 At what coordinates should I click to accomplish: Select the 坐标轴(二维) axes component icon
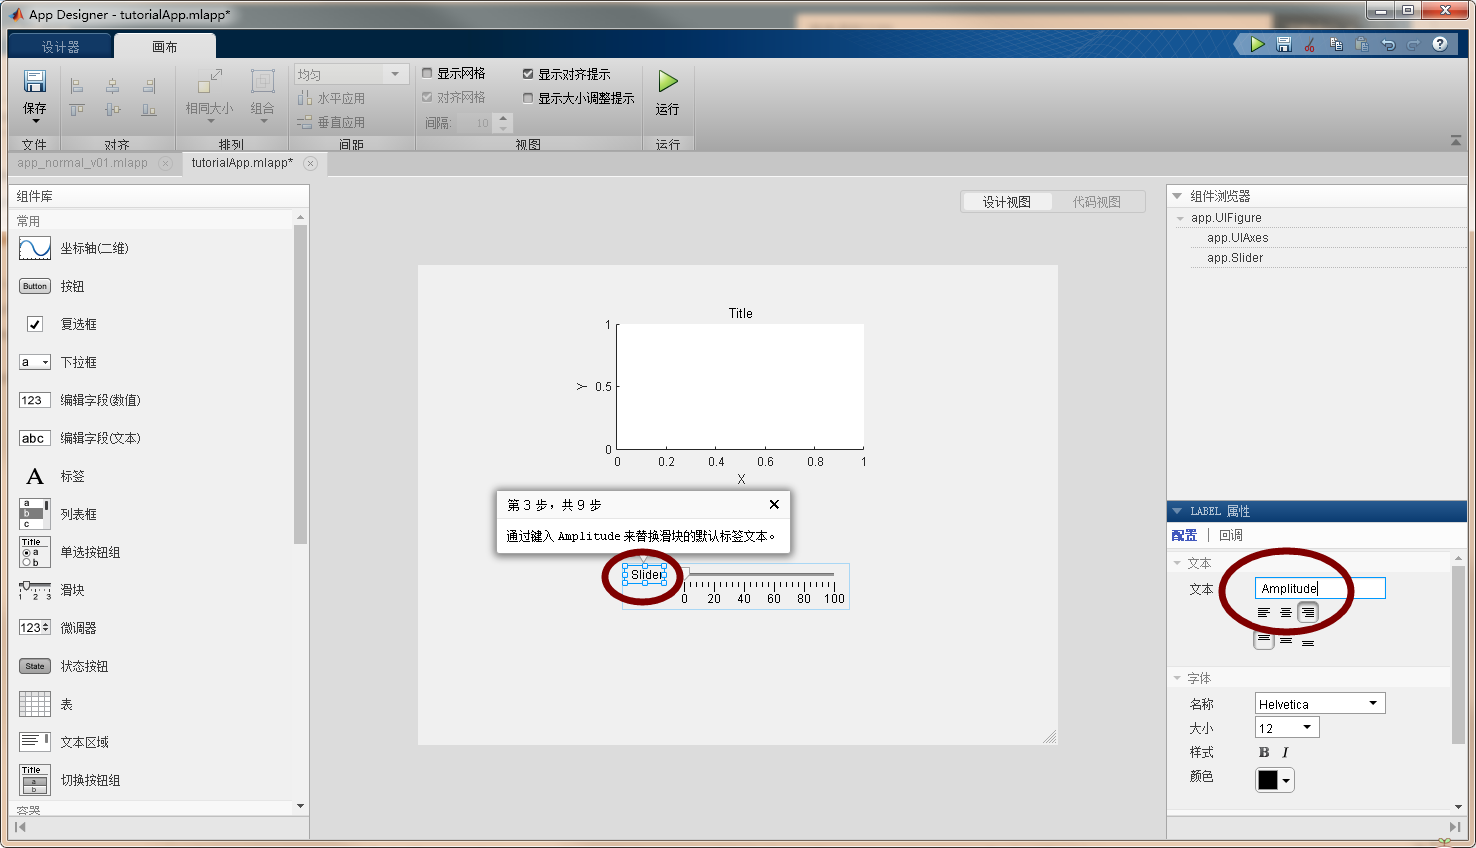[x=34, y=247]
